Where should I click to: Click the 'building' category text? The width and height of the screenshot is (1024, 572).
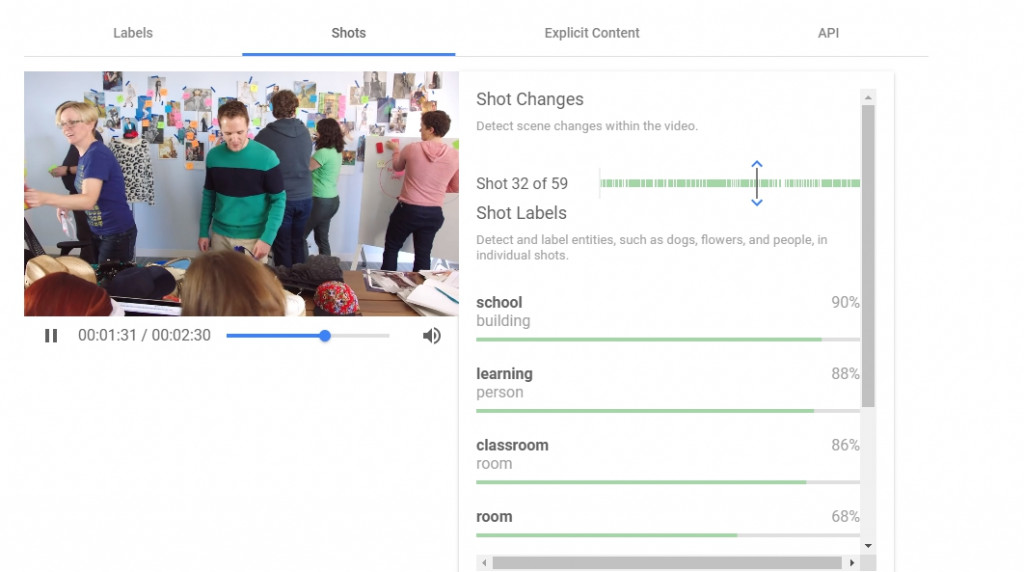pos(503,321)
